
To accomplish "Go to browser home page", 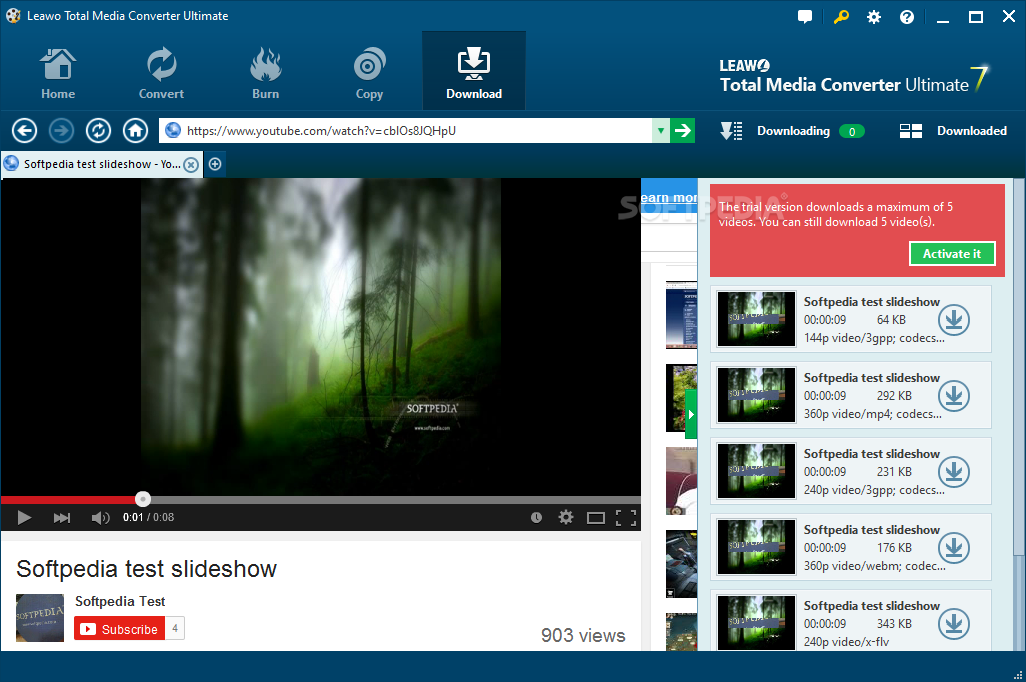I will coord(135,131).
